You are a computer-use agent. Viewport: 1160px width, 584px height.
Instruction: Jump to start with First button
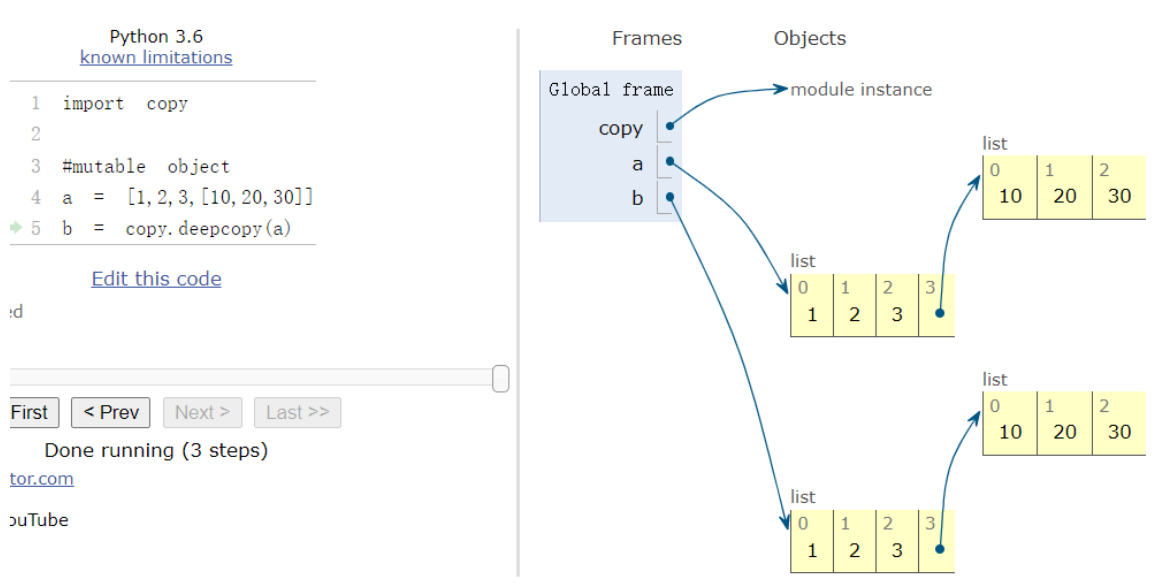(x=30, y=412)
